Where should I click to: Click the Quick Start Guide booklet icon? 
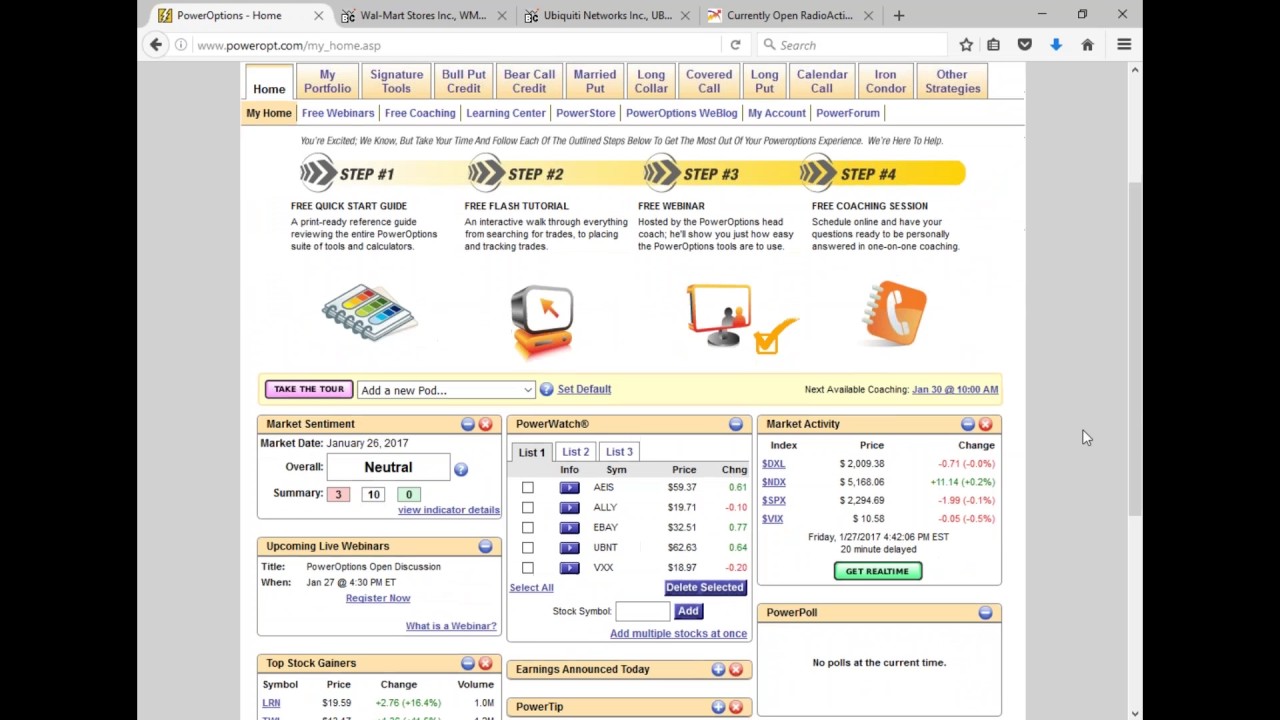[x=369, y=313]
